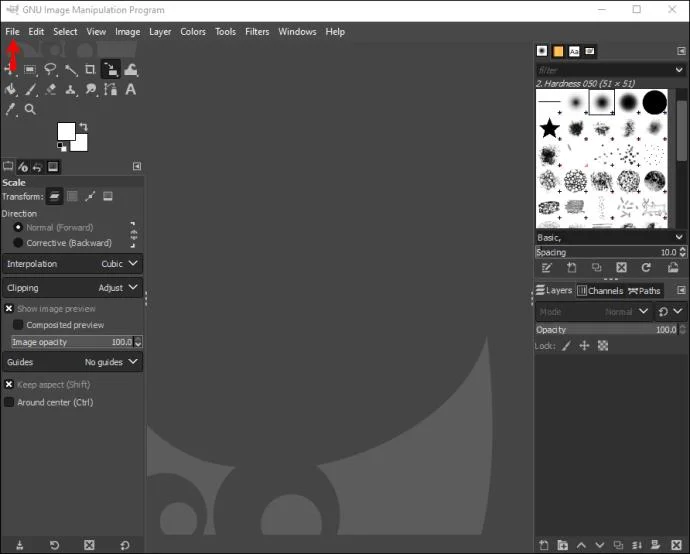Viewport: 690px width, 554px height.
Task: Open the Basic brush tag dropdown
Action: pos(679,238)
